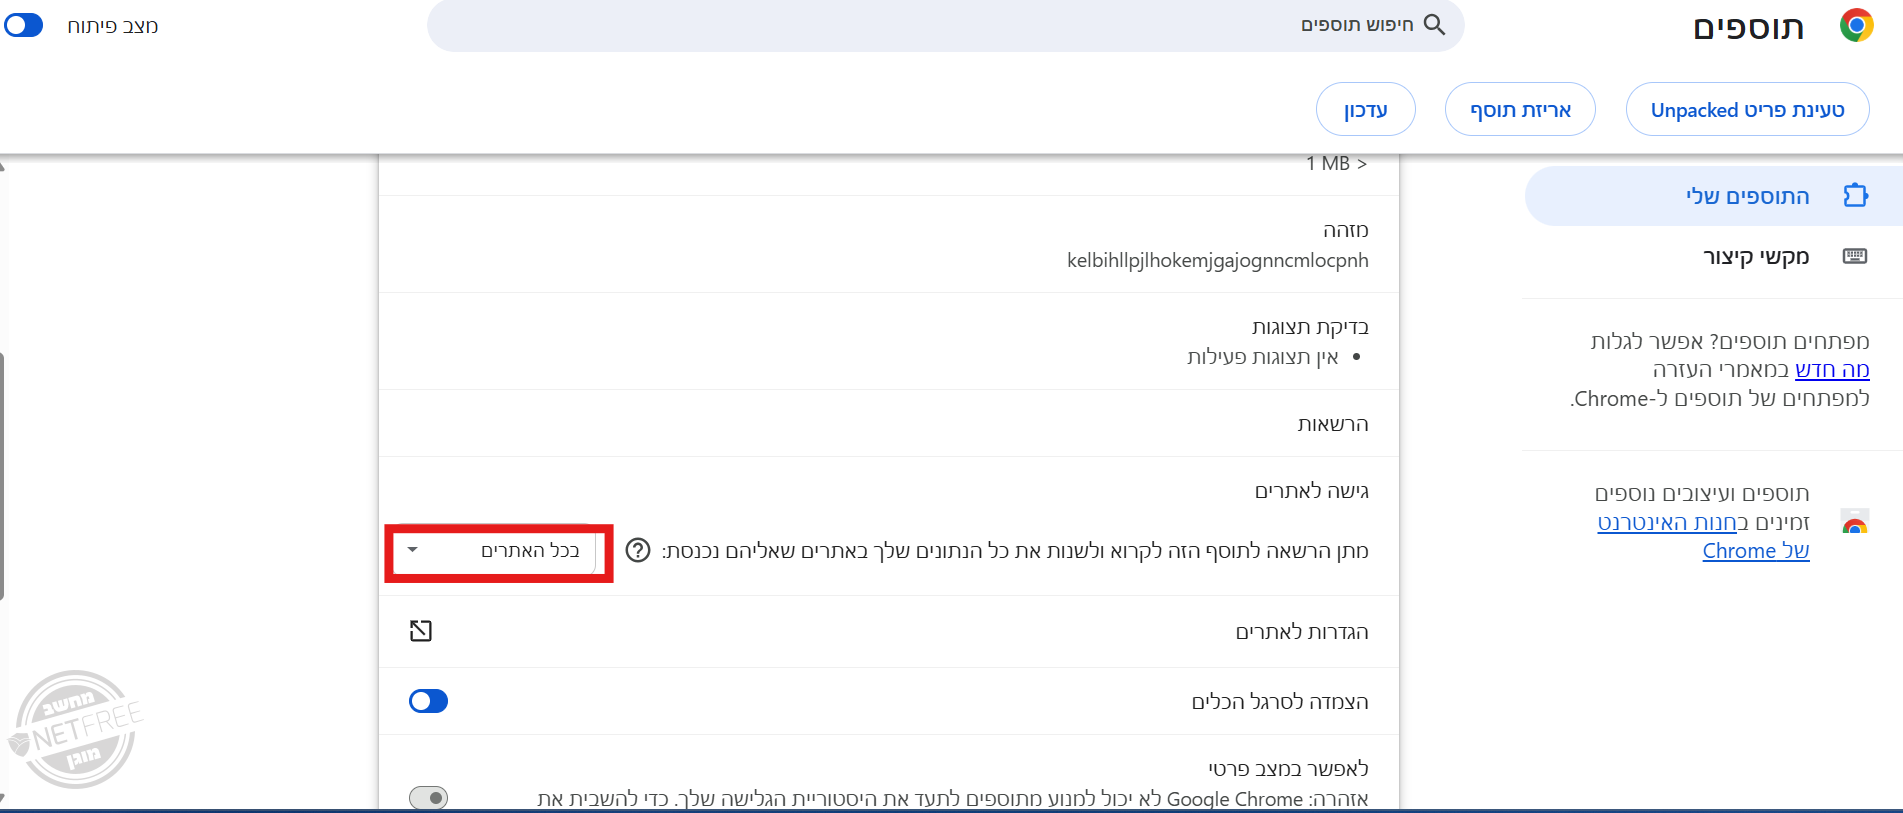1903x813 pixels.
Task: Click the keyboard shortcuts icon
Action: coord(1855,257)
